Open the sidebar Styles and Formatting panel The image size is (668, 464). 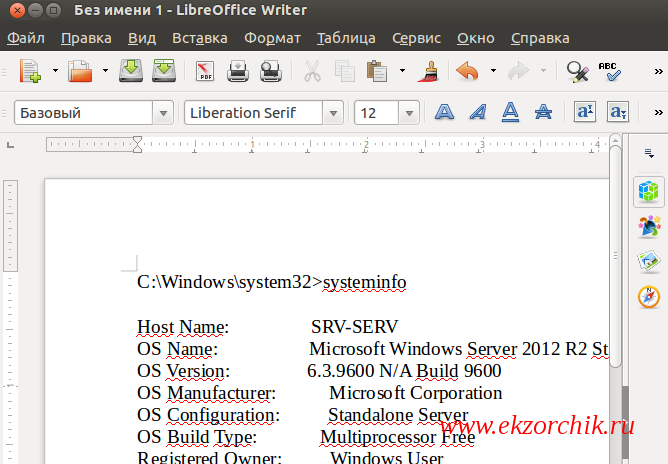click(x=649, y=226)
